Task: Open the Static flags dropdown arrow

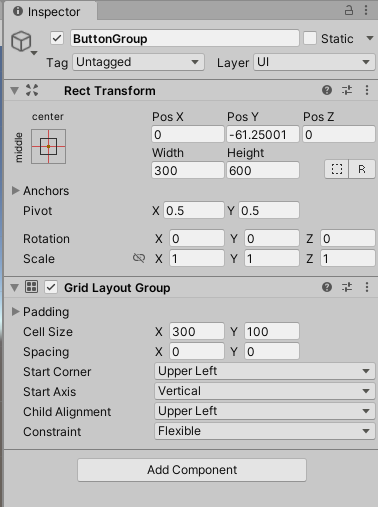Action: click(x=370, y=38)
